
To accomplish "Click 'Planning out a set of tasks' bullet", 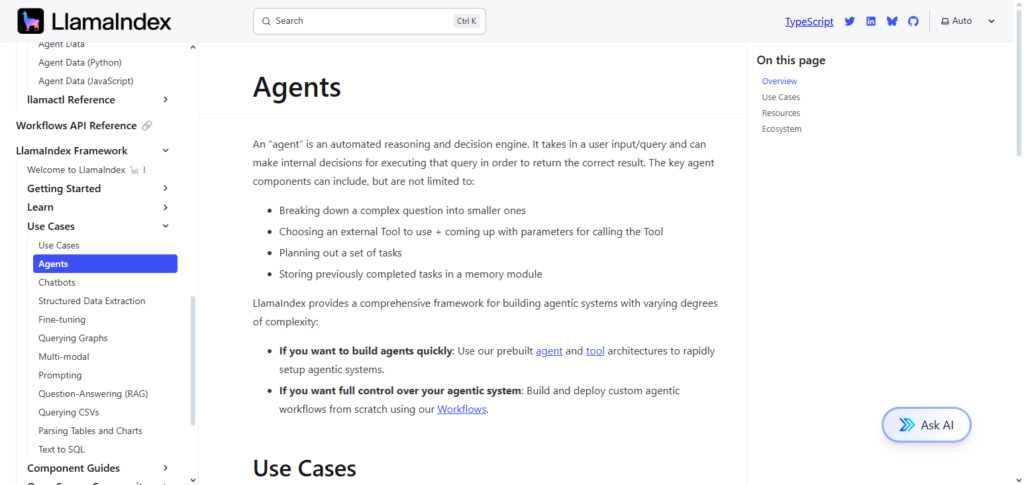I will click(340, 253).
